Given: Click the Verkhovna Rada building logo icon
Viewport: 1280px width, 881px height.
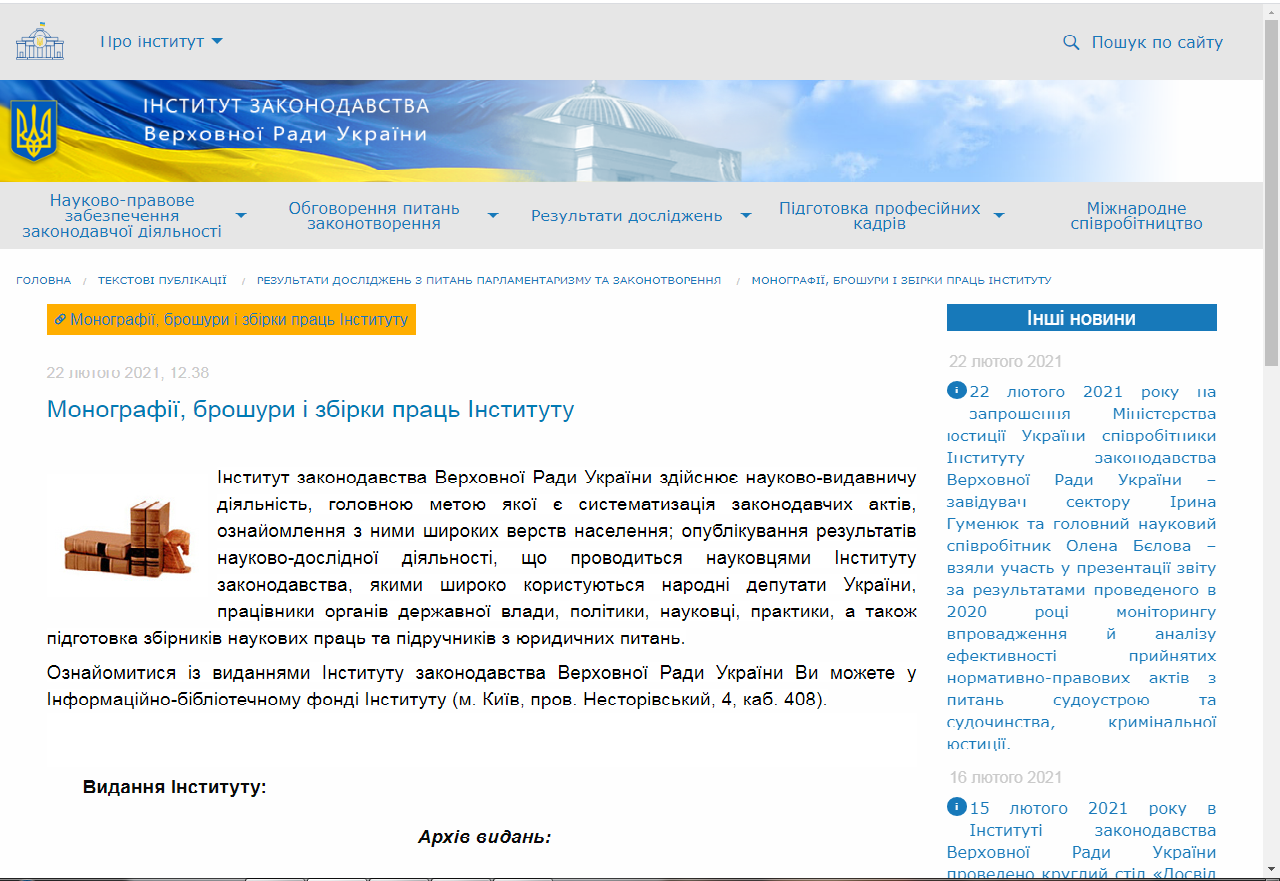Looking at the screenshot, I should [39, 42].
